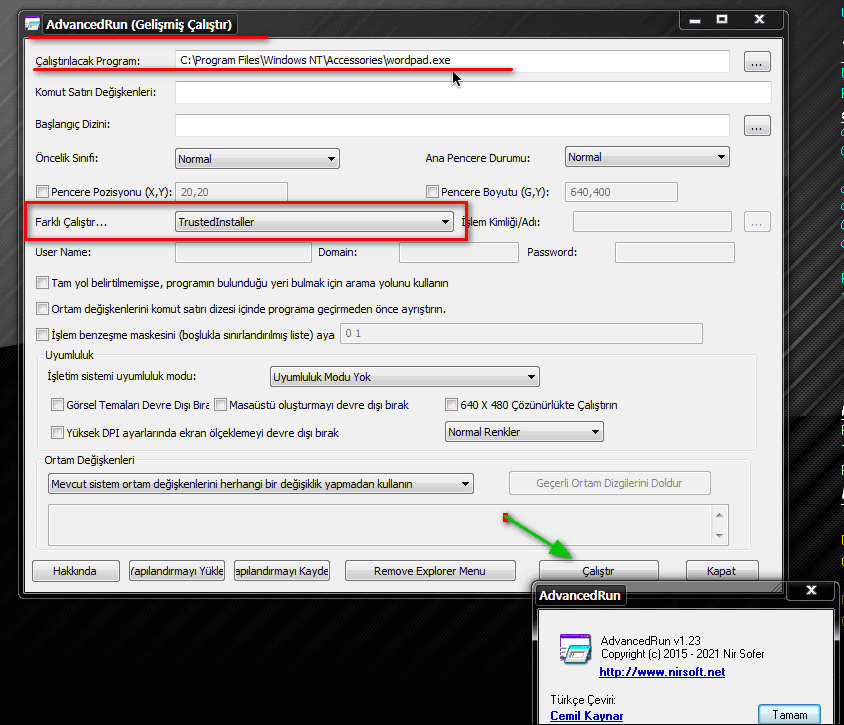Click Geçerli Ortam Dizgilerini Doldur button

coord(609,483)
